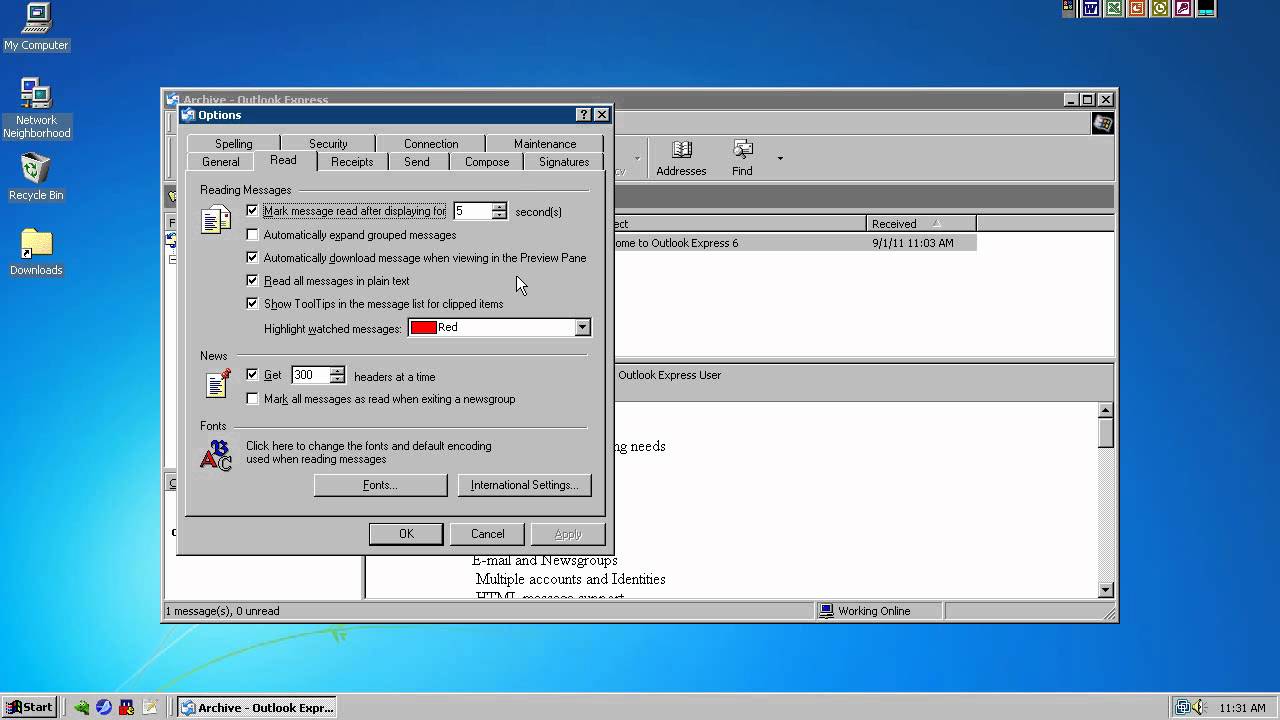The width and height of the screenshot is (1280, 720).
Task: Click the green quick launch icon
Action: tap(82, 707)
